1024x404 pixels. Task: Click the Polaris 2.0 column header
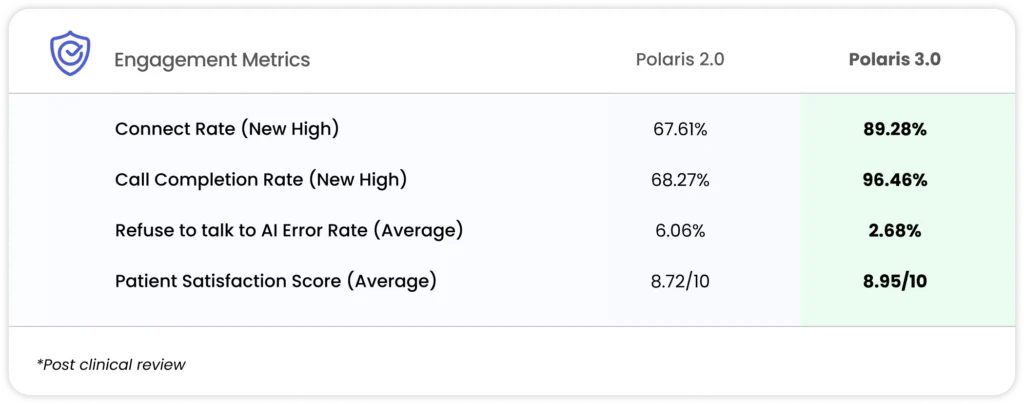[680, 59]
